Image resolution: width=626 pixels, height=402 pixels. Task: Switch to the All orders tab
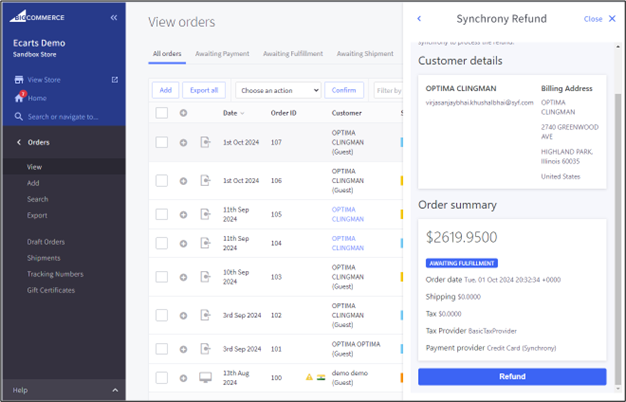coord(167,53)
